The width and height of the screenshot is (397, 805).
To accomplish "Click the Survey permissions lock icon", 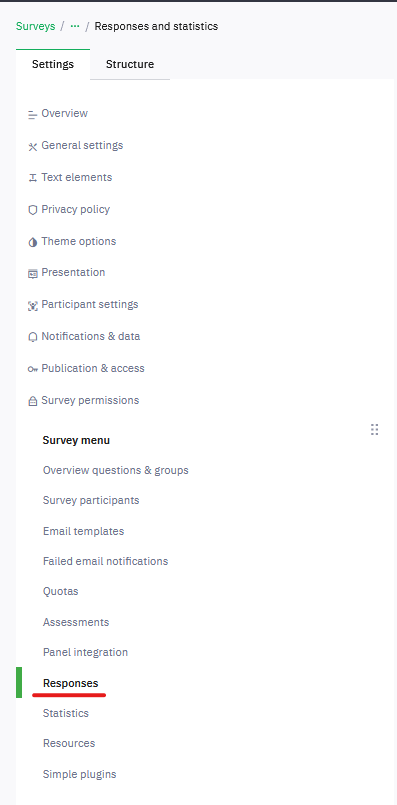I will click(33, 401).
